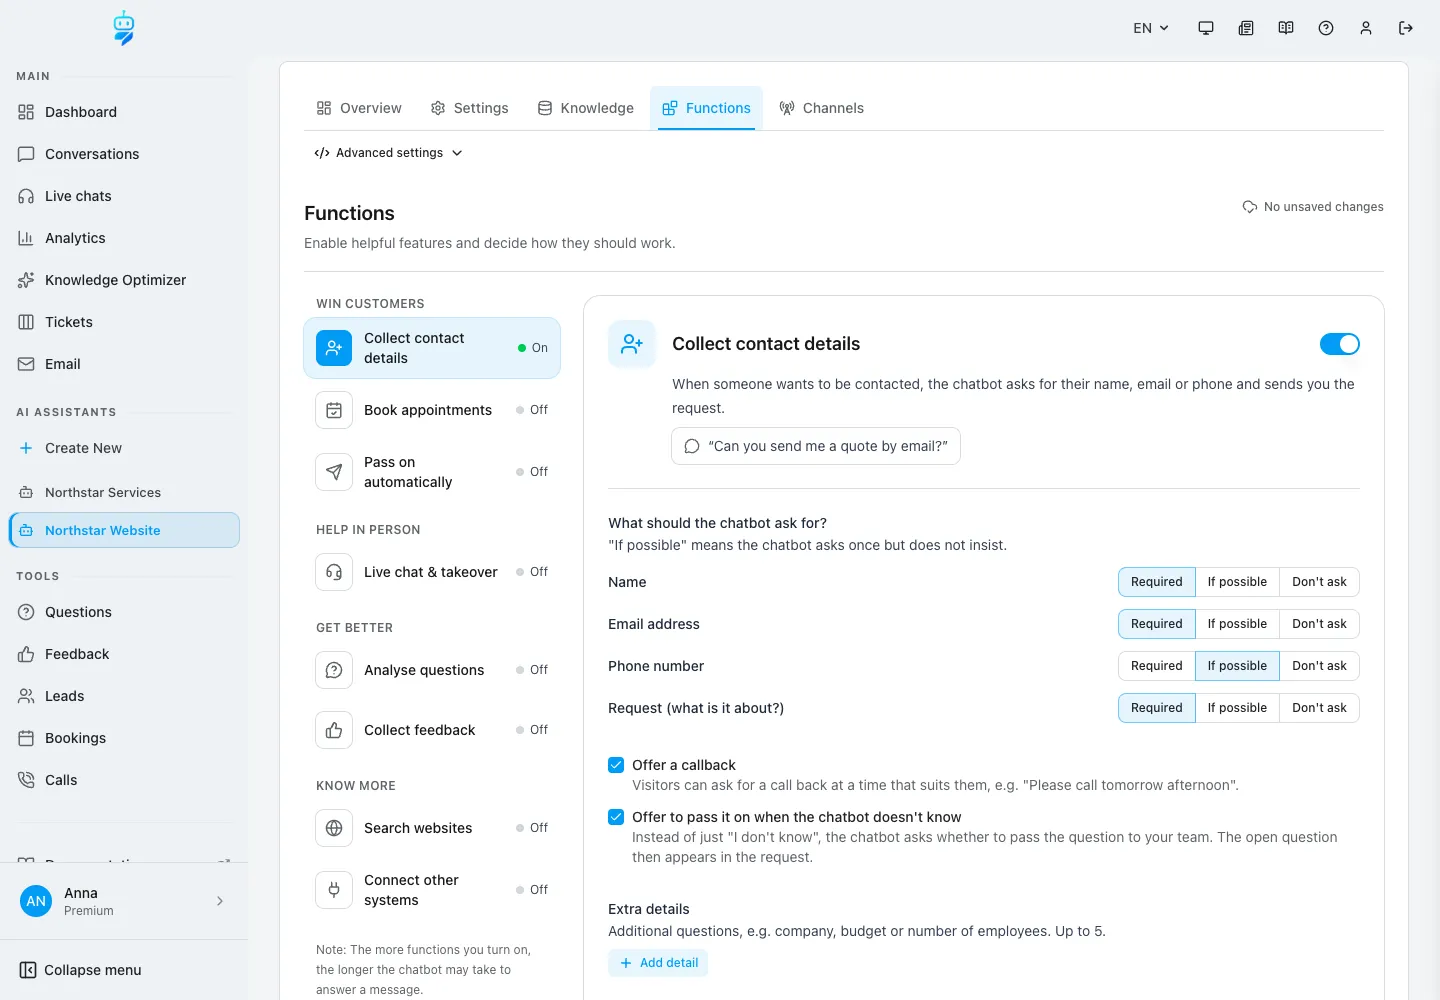Click the monitor icon in top bar
The height and width of the screenshot is (1000, 1440).
tap(1206, 28)
